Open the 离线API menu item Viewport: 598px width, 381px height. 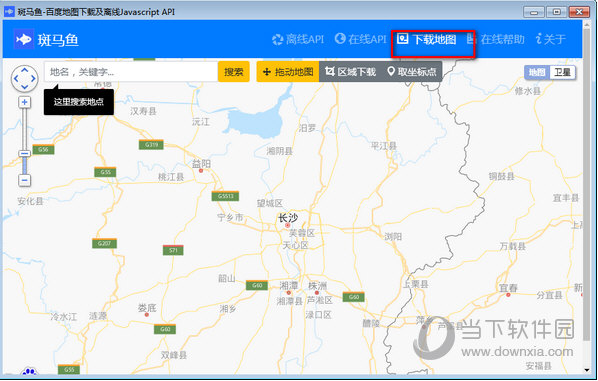298,39
